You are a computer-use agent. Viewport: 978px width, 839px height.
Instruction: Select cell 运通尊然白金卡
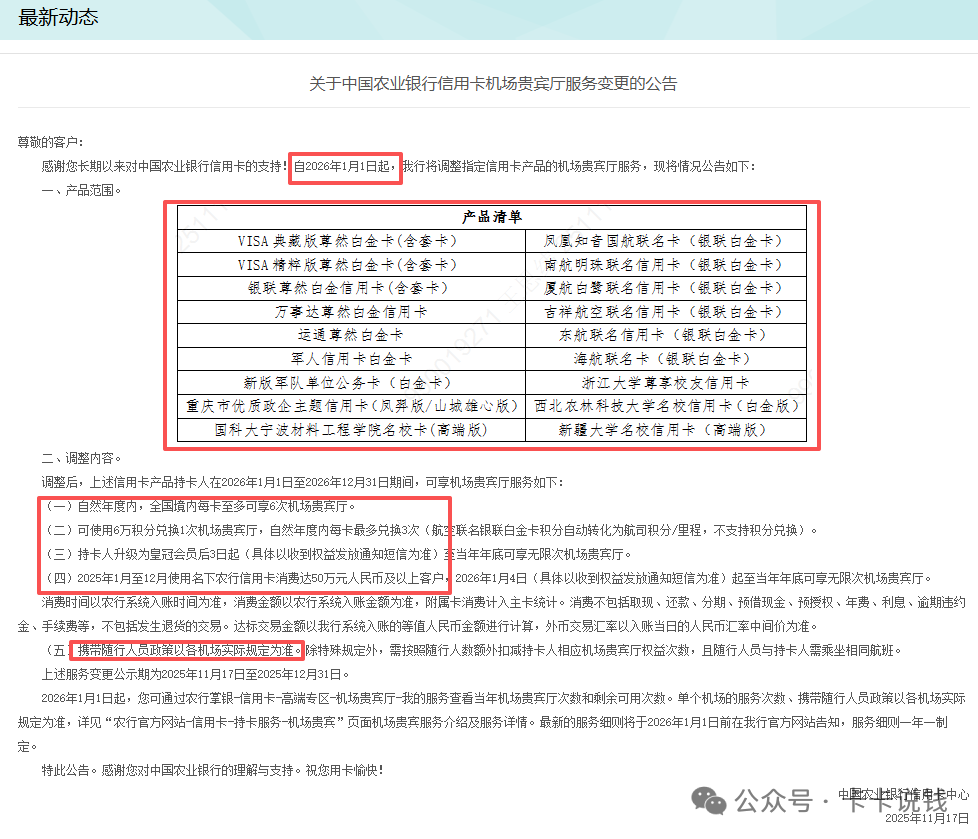pos(351,335)
